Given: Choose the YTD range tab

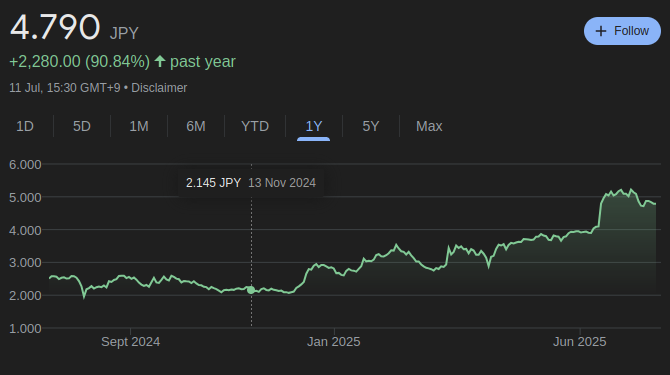Looking at the screenshot, I should (255, 126).
